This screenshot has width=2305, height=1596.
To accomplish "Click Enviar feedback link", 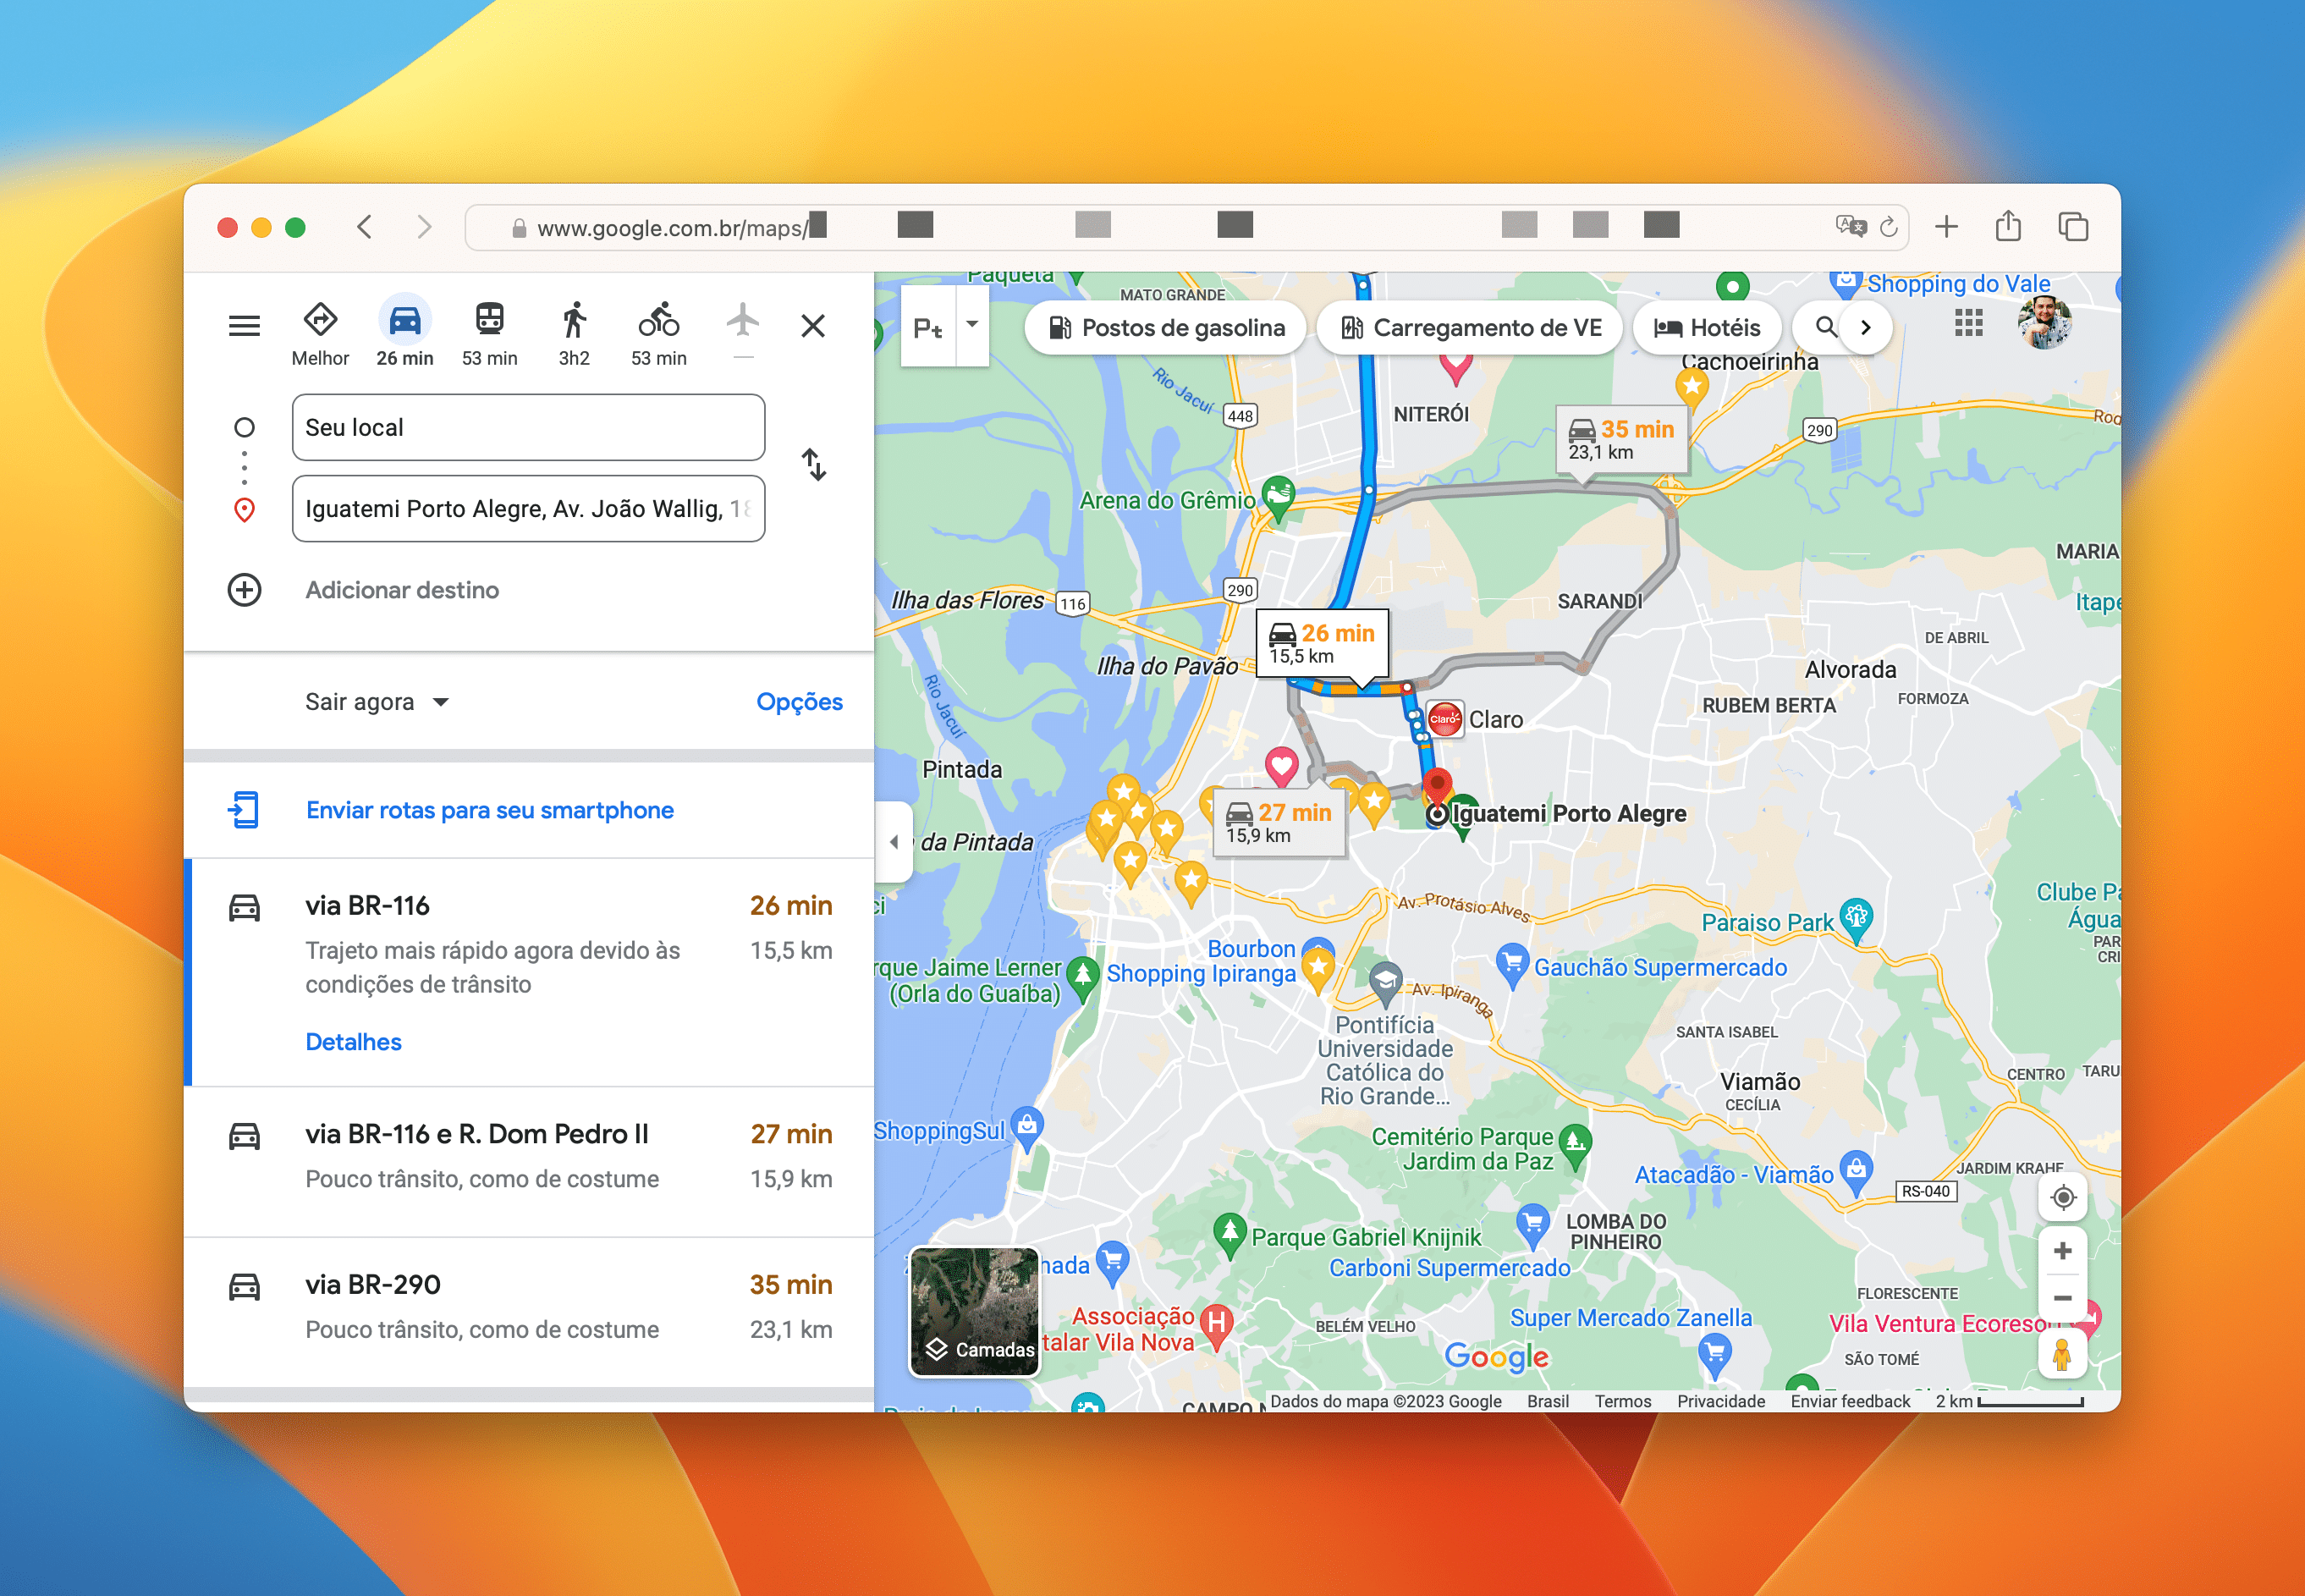I will 1850,1401.
